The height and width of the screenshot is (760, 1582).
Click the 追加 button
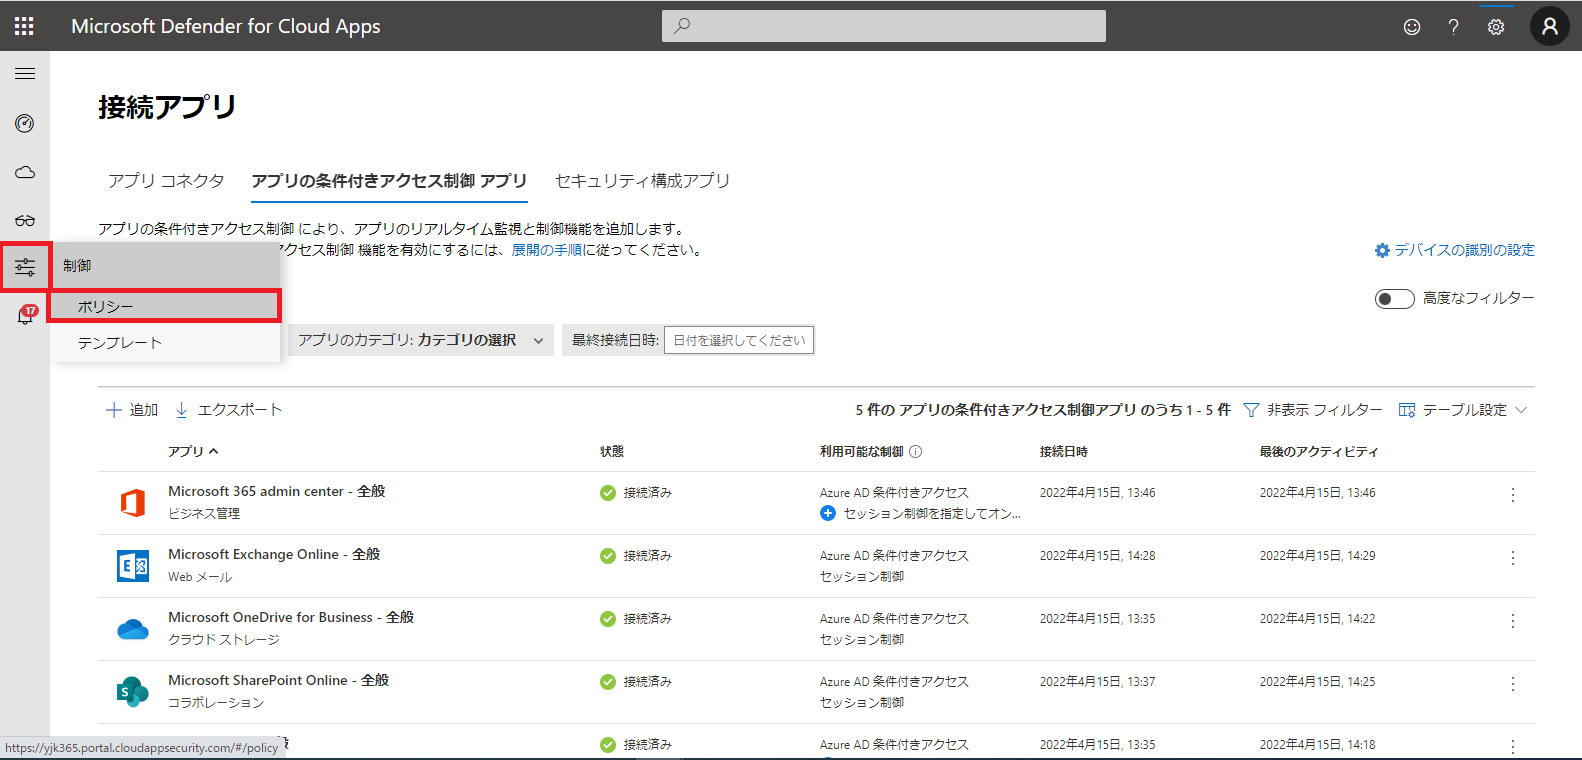click(x=133, y=410)
